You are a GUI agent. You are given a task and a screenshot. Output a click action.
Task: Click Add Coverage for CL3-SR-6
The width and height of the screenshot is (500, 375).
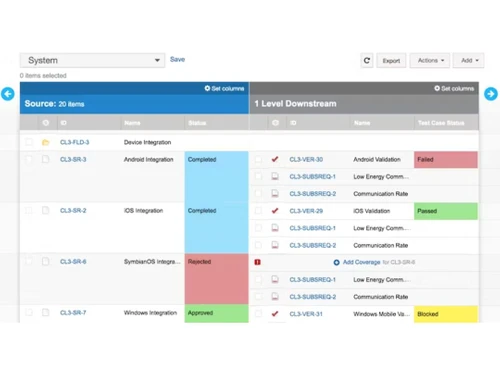click(x=361, y=262)
